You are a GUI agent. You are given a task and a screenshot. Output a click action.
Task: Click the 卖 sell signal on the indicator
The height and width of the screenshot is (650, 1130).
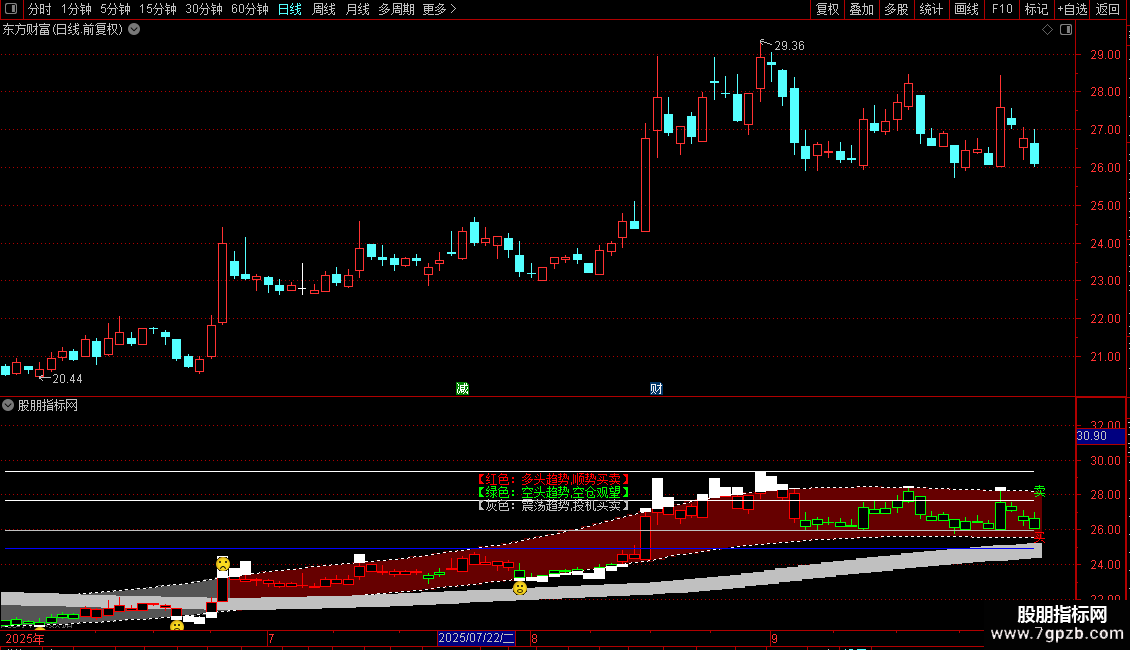coord(1039,491)
